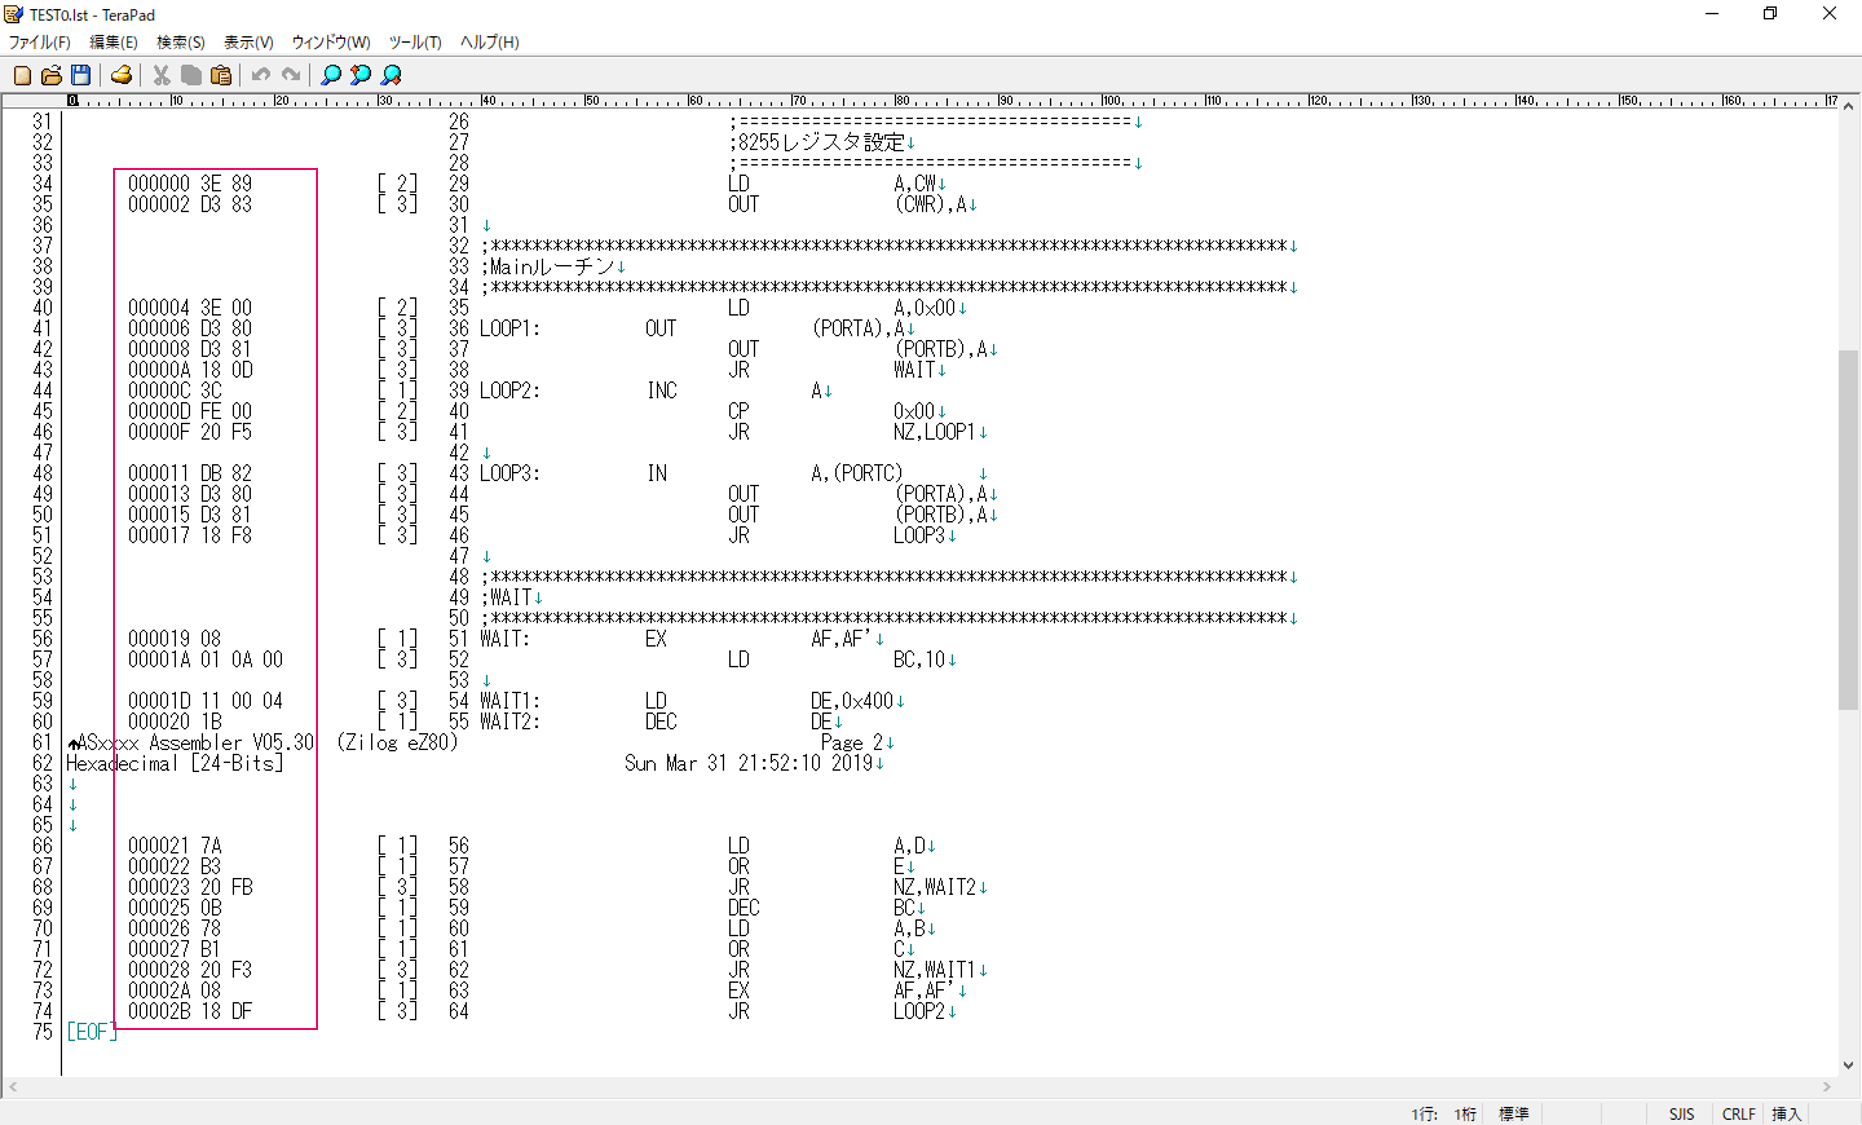Open the 表示(V) menu

[x=248, y=42]
